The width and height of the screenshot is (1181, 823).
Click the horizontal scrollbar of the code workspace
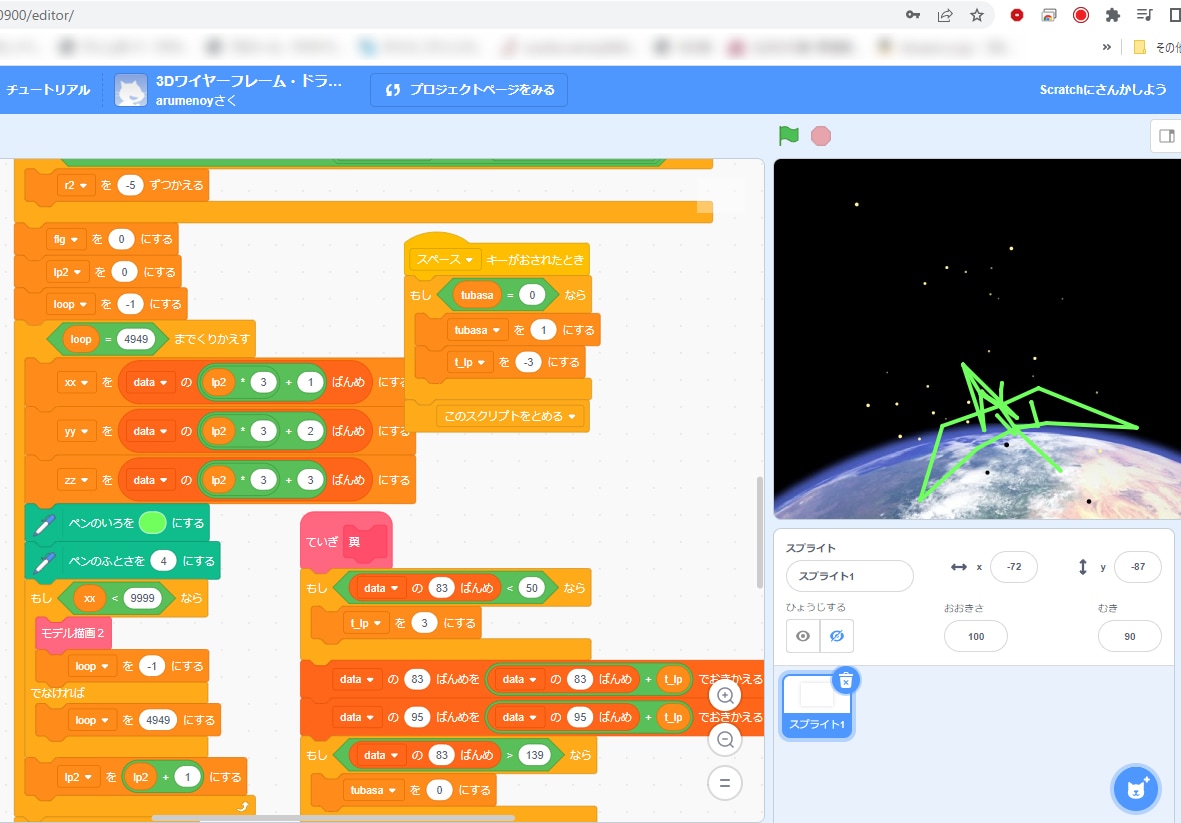coord(333,818)
